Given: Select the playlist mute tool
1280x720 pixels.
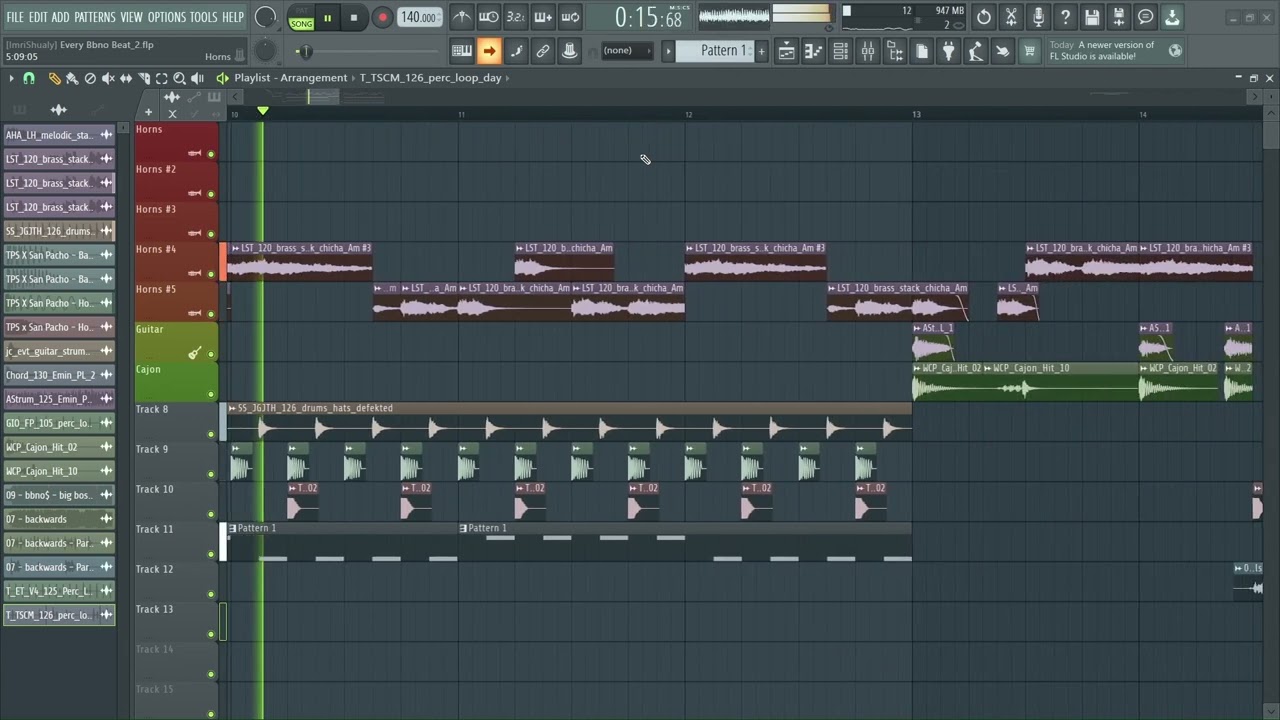Looking at the screenshot, I should (108, 78).
